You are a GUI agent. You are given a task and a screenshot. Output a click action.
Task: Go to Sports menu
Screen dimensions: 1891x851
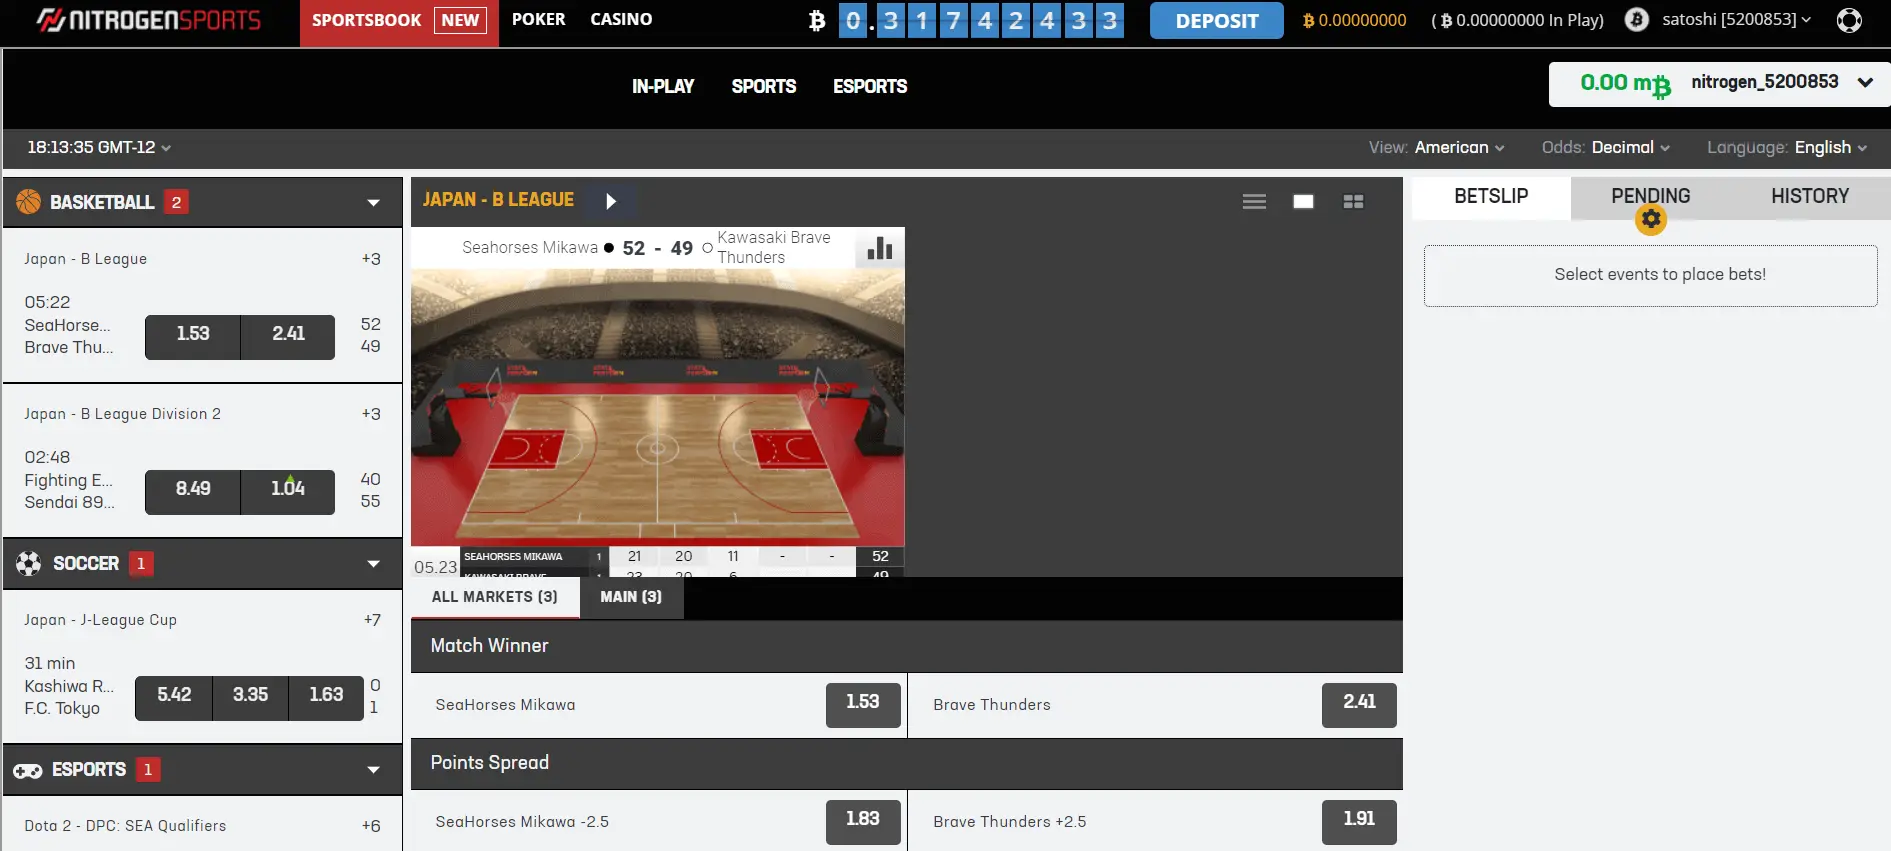[764, 87]
